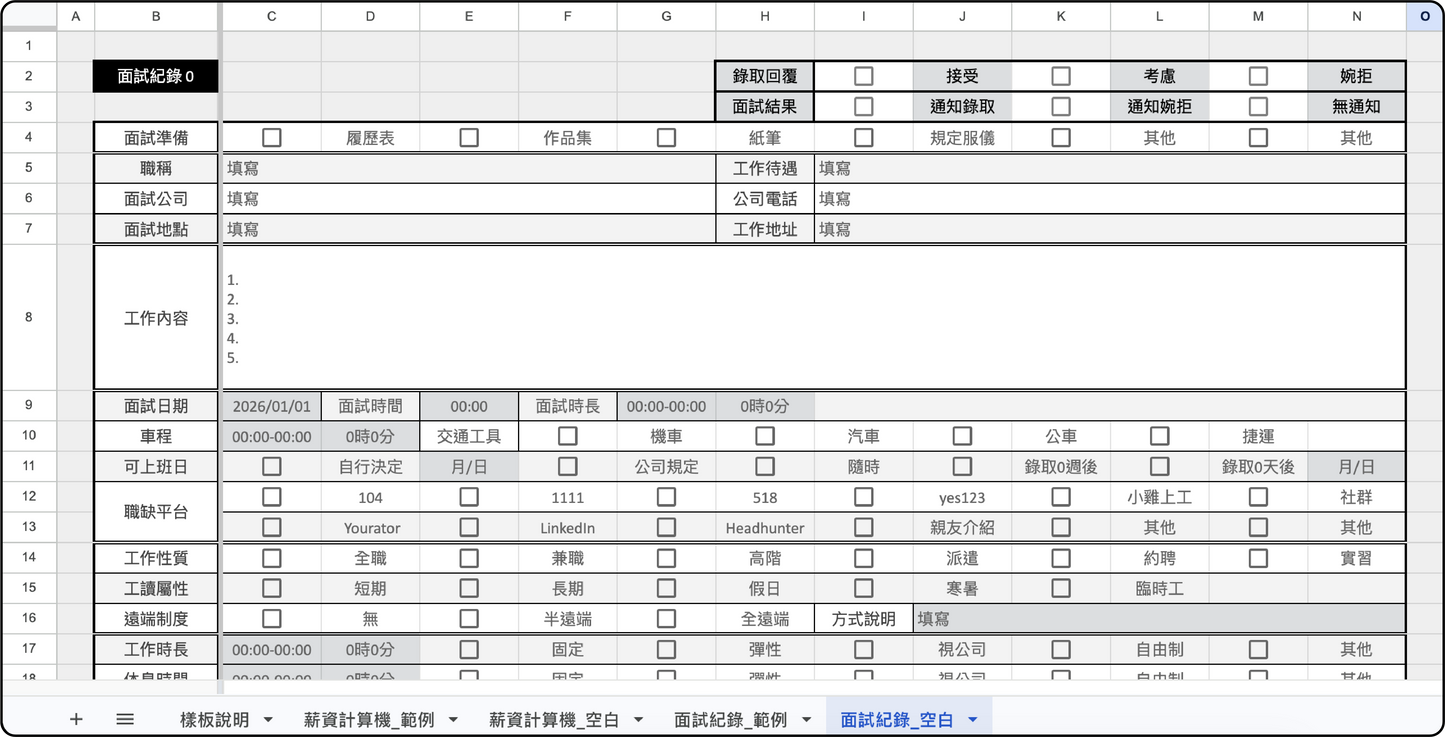Select the 公司電話 填寫 input cell

click(1110, 199)
